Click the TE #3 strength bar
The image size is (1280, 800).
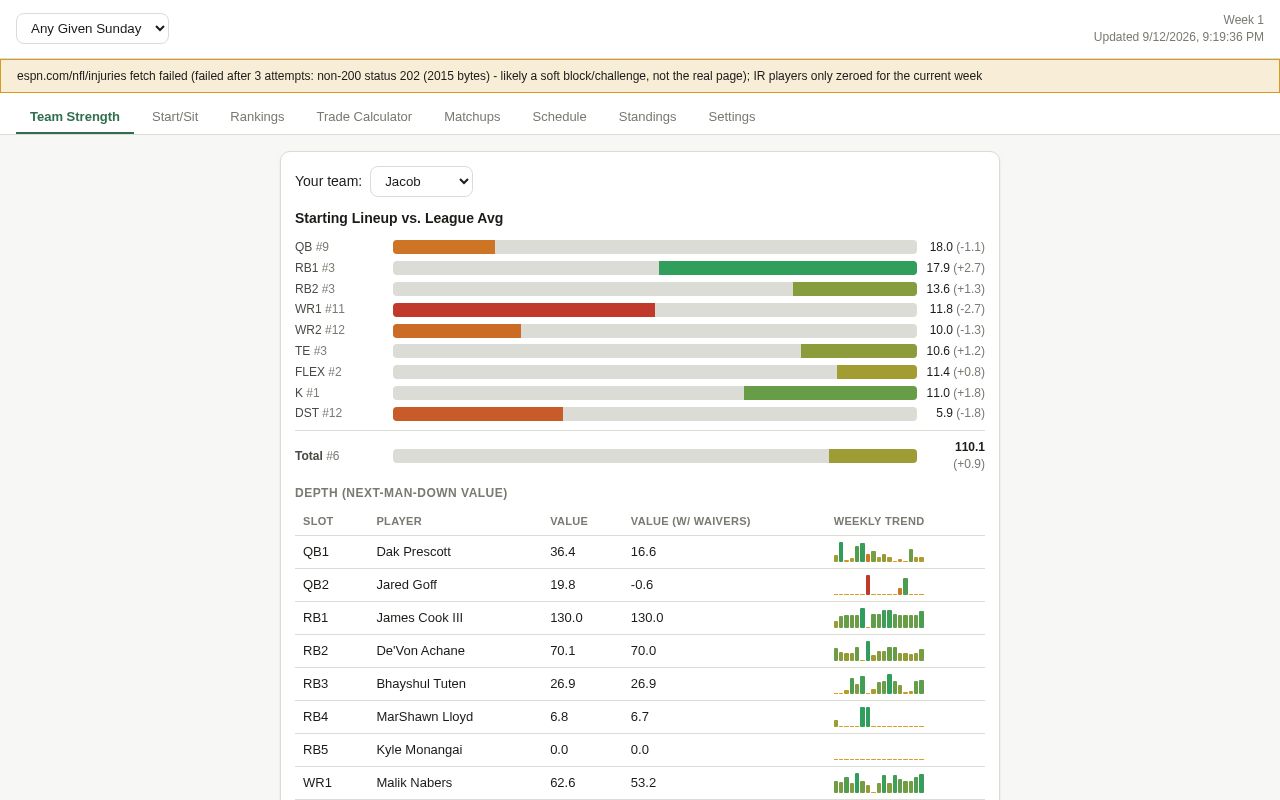tap(655, 351)
